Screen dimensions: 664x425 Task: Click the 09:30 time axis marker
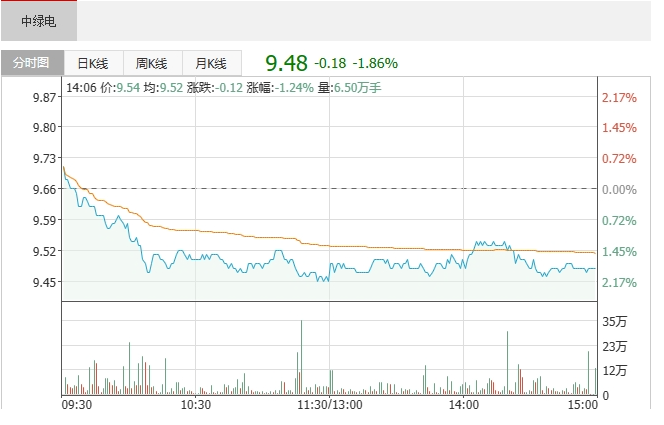tap(77, 405)
